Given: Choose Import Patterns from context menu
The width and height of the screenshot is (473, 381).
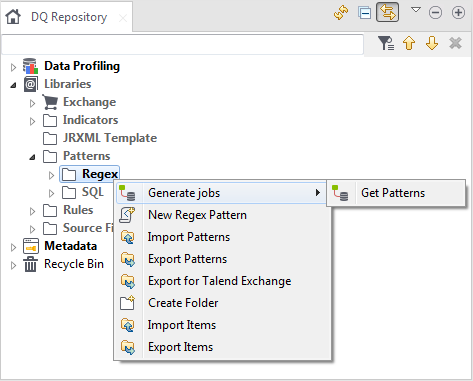Looking at the screenshot, I should (x=223, y=237).
